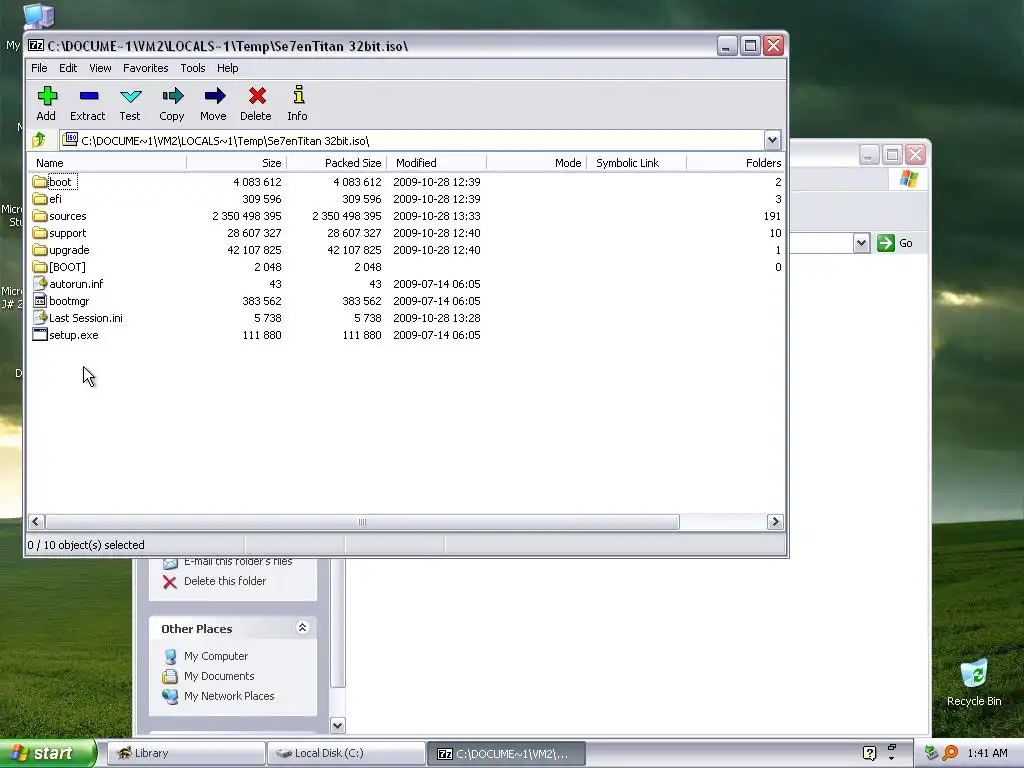Sort by the Name column header

coord(107,163)
